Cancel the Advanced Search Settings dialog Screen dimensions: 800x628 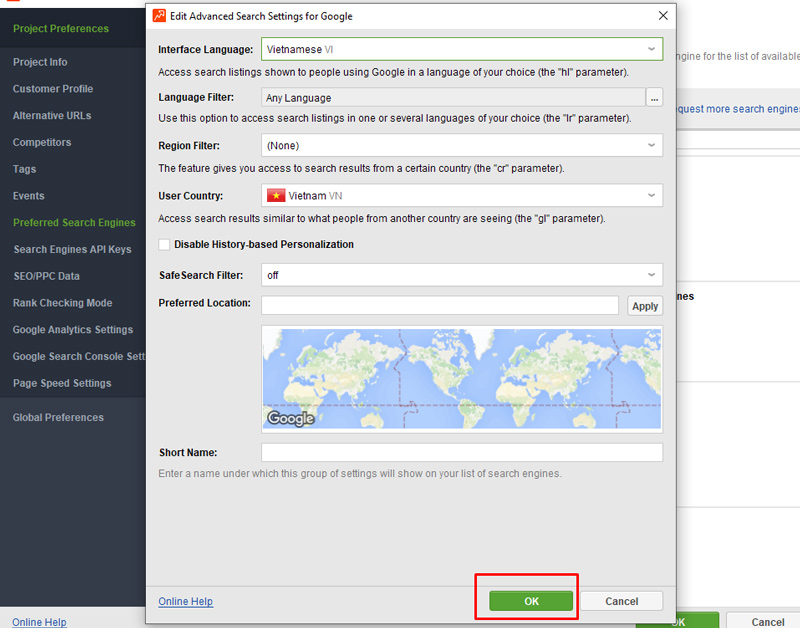pyautogui.click(x=621, y=601)
